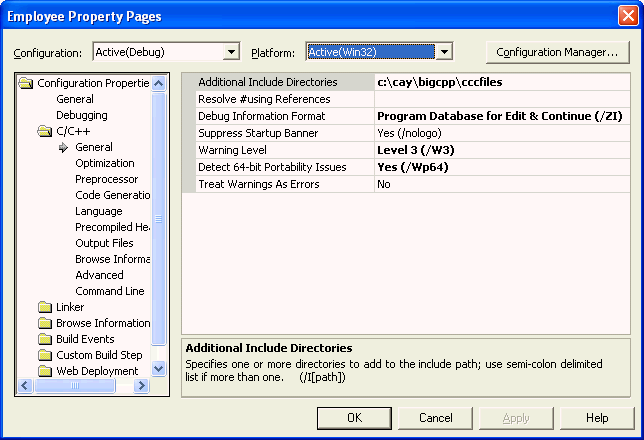The width and height of the screenshot is (644, 440).
Task: Click the arrow marker beside General
Action: tap(64, 148)
